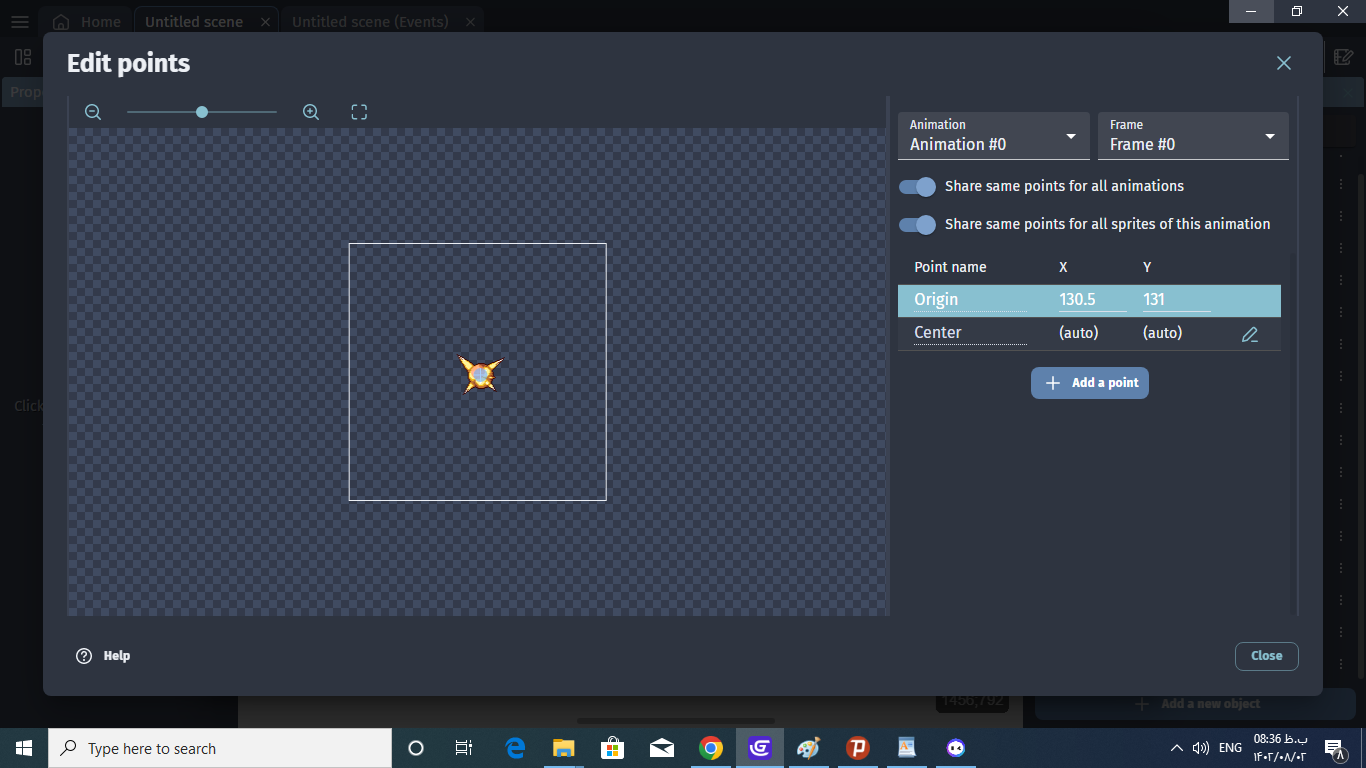Click the zoom level slider handle
Screen dimensions: 1366x768
pyautogui.click(x=202, y=112)
